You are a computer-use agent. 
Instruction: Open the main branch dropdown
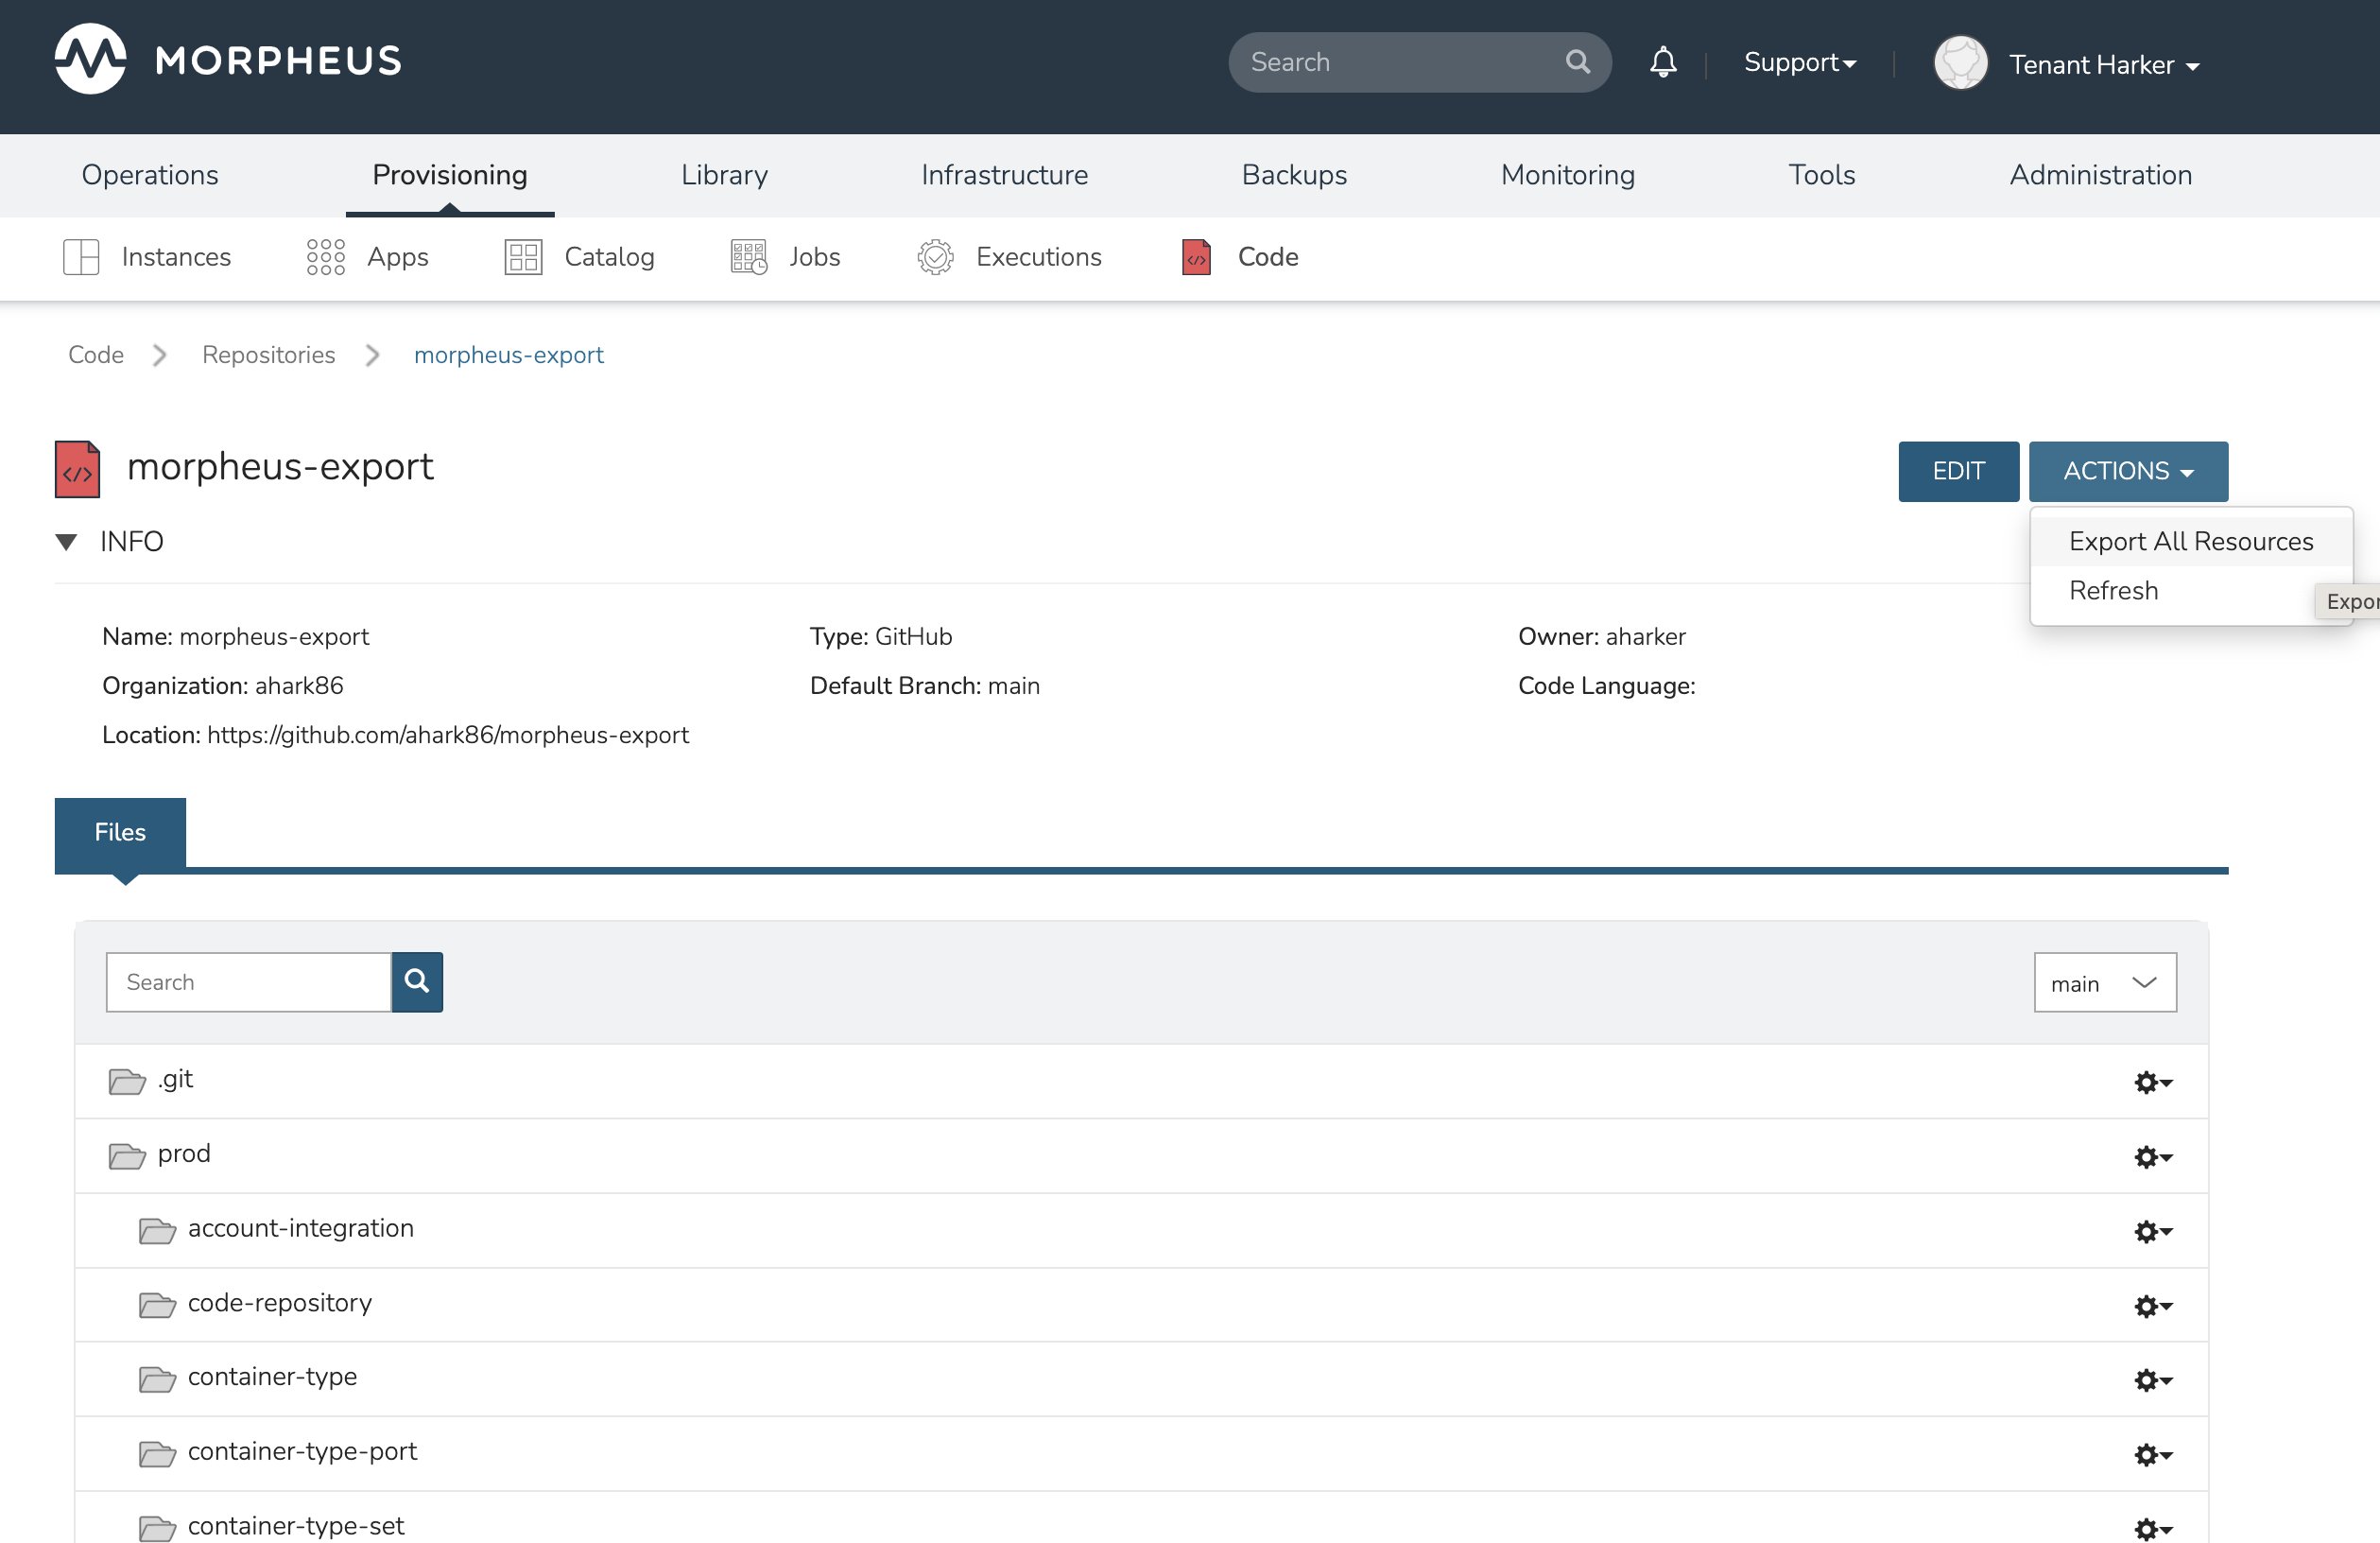2104,983
